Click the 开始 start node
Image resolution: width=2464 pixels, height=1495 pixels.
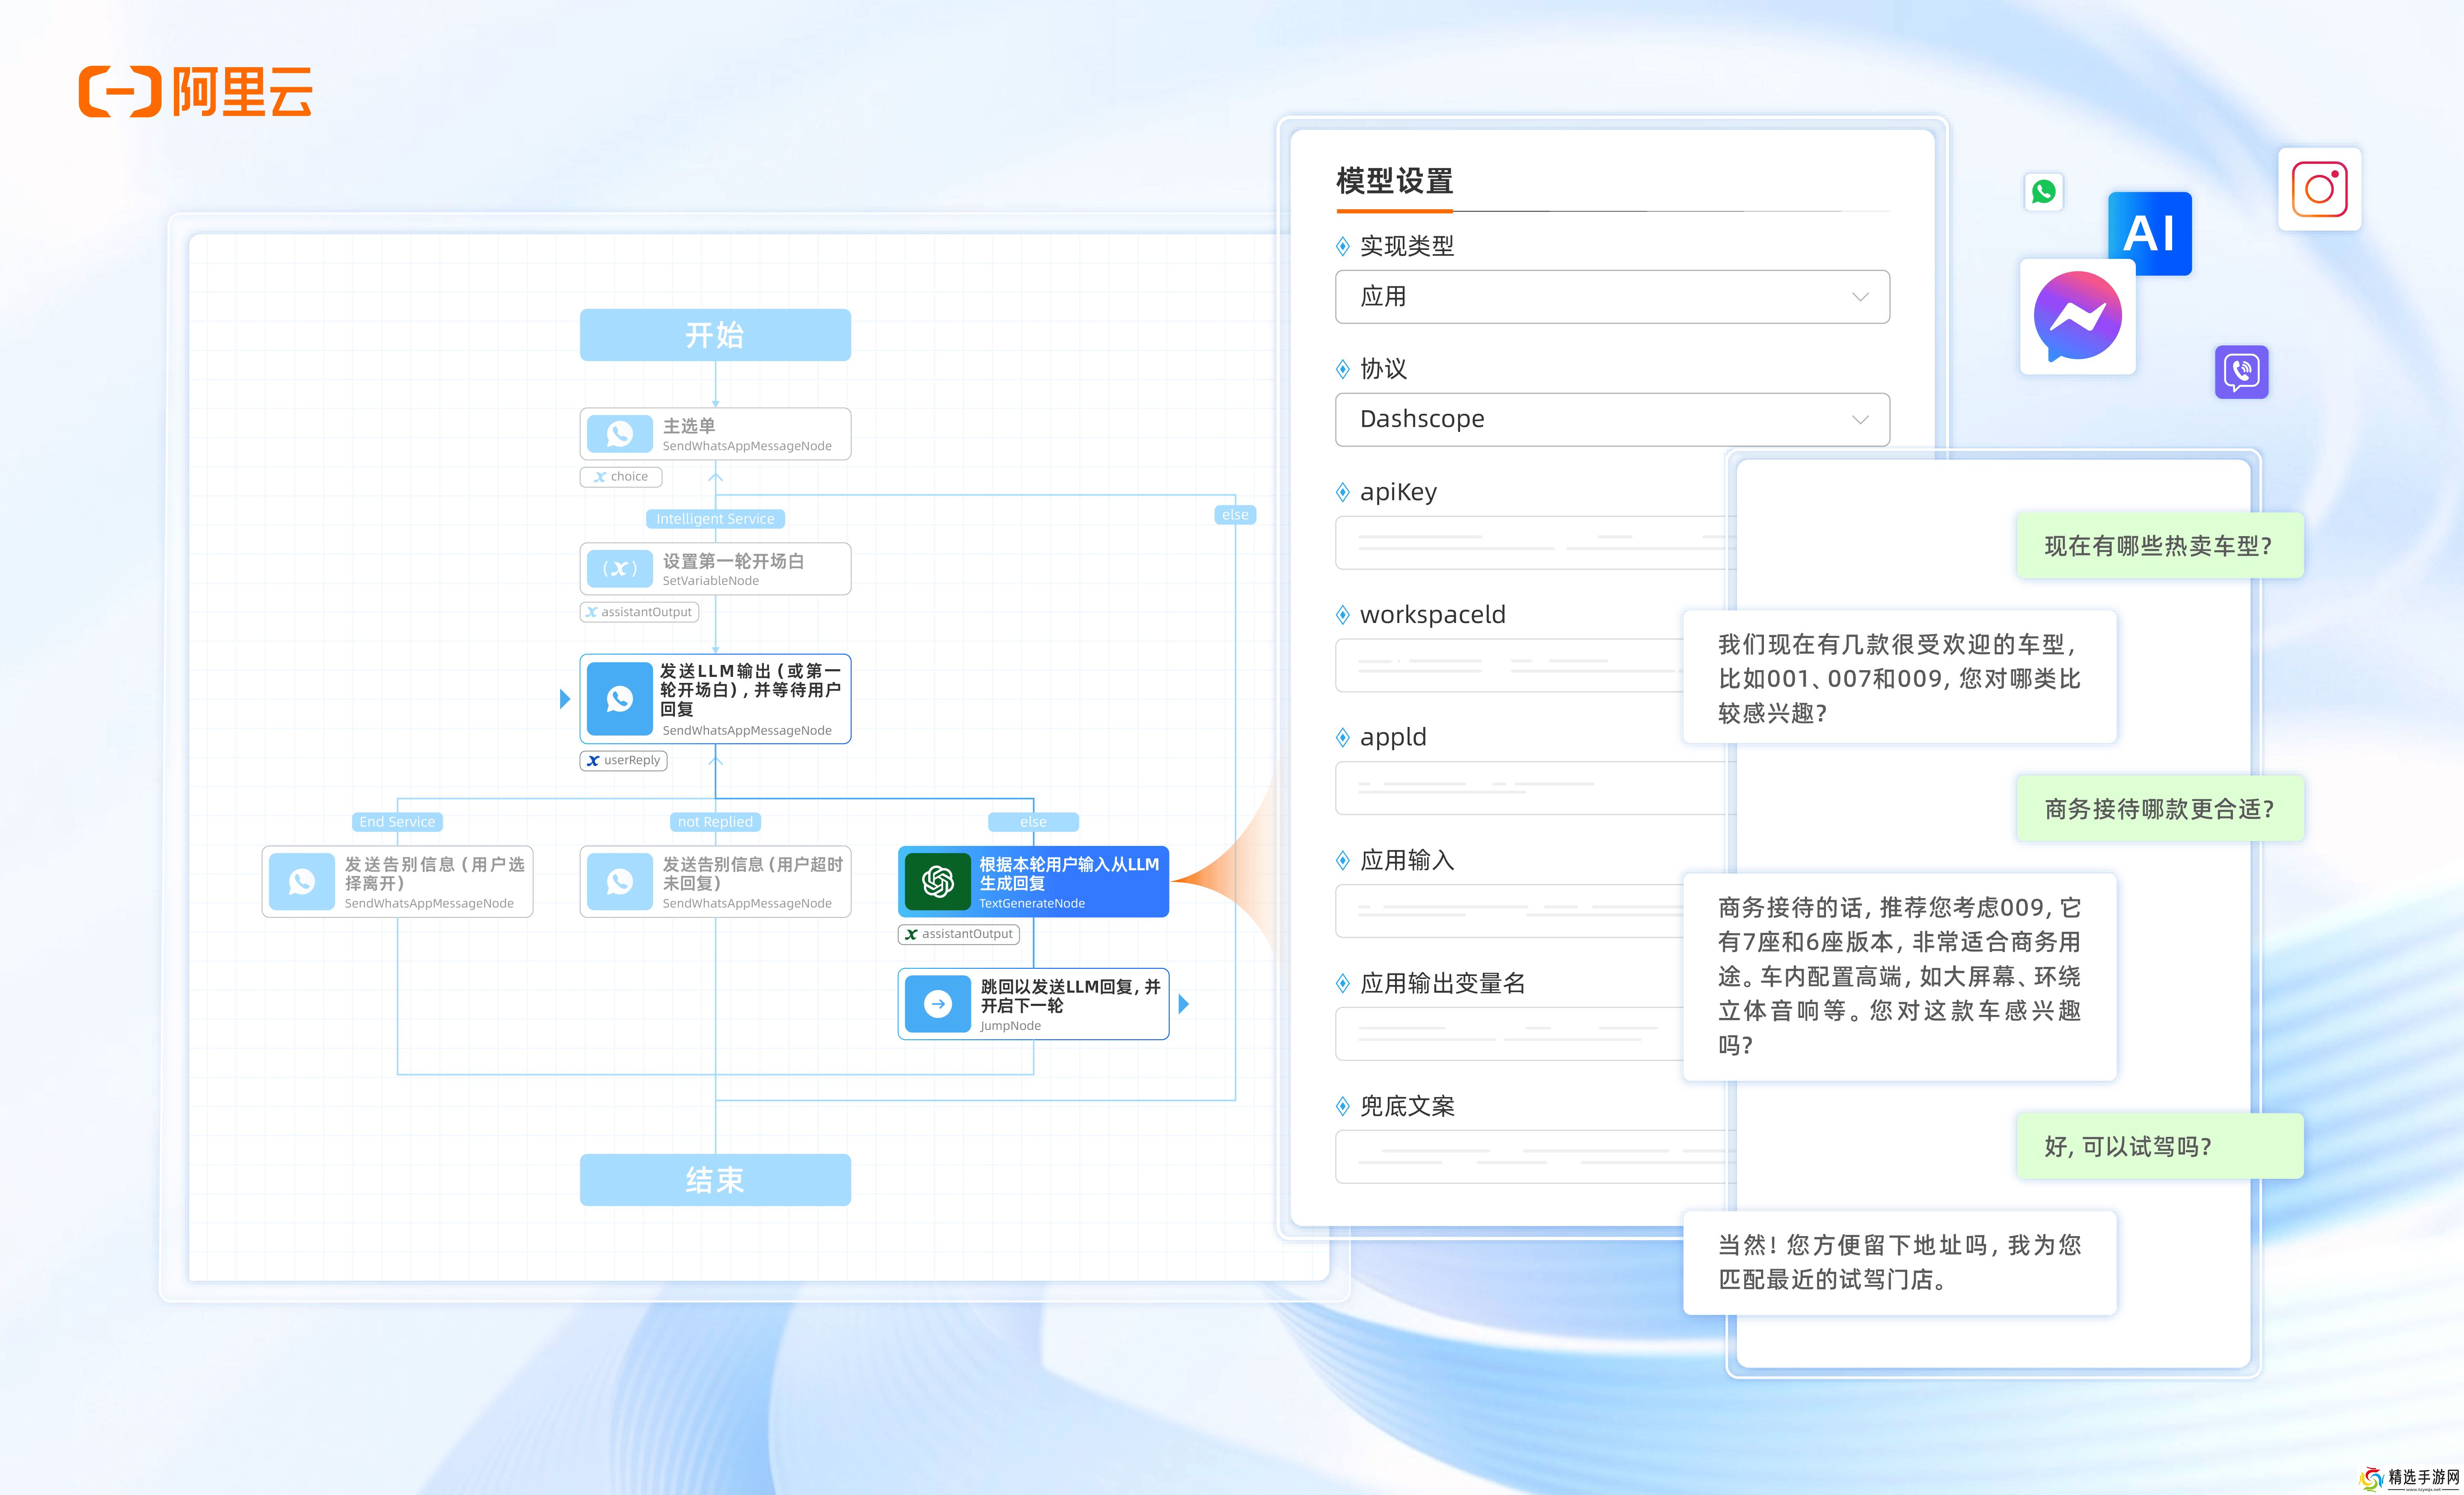tap(715, 335)
